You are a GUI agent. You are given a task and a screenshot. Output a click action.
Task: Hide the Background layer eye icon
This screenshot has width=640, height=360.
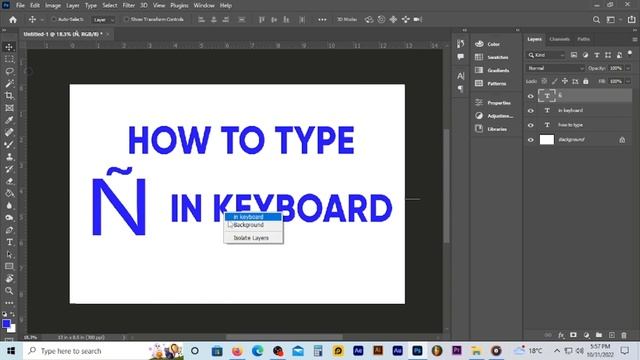[x=531, y=140]
